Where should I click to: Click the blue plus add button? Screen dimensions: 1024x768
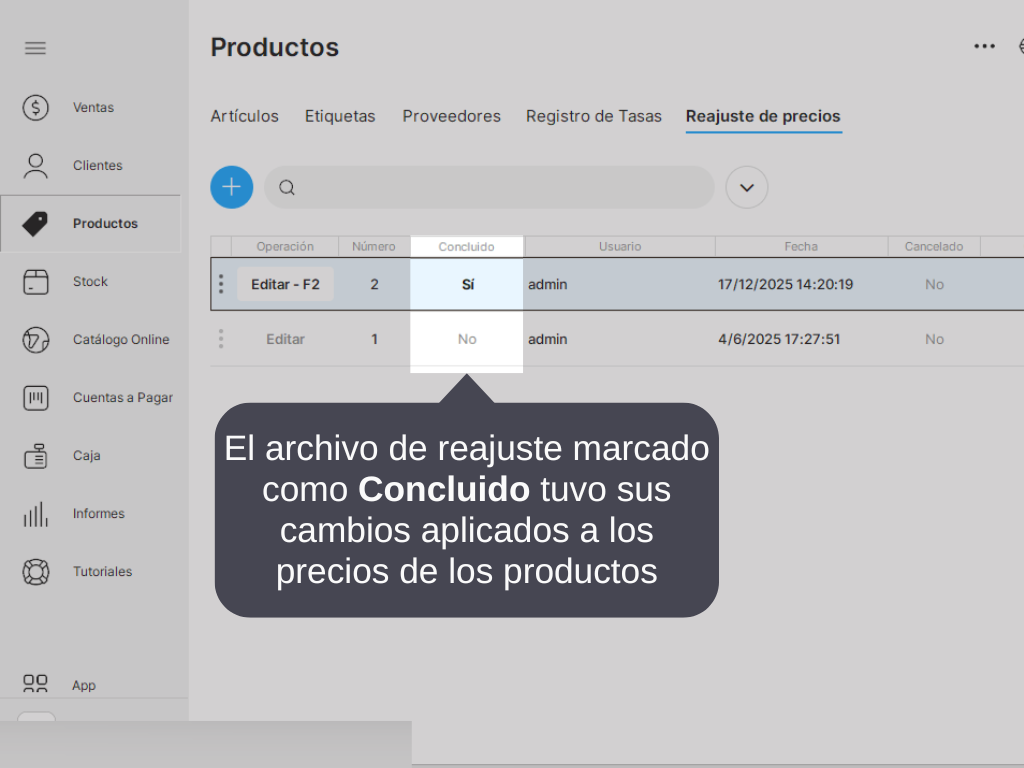tap(232, 187)
